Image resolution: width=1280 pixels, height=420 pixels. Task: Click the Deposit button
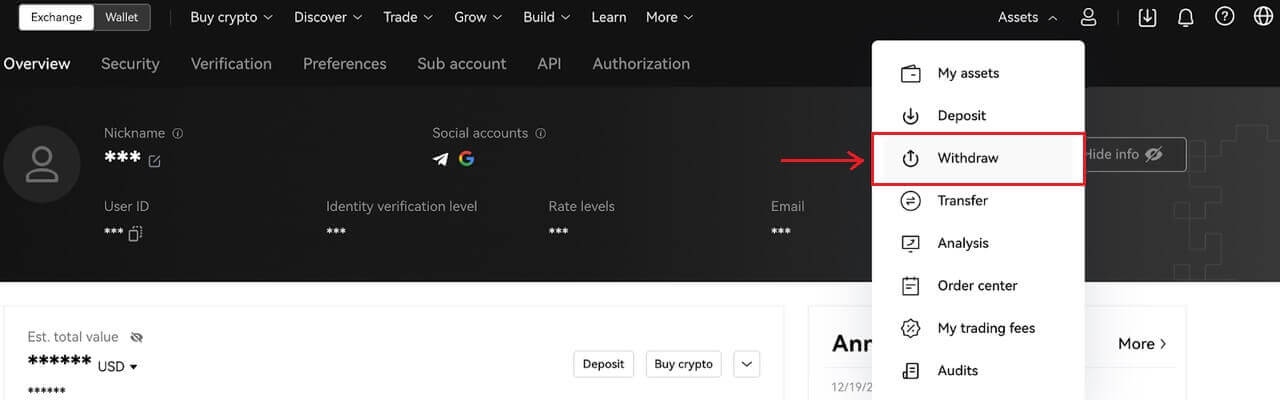603,364
